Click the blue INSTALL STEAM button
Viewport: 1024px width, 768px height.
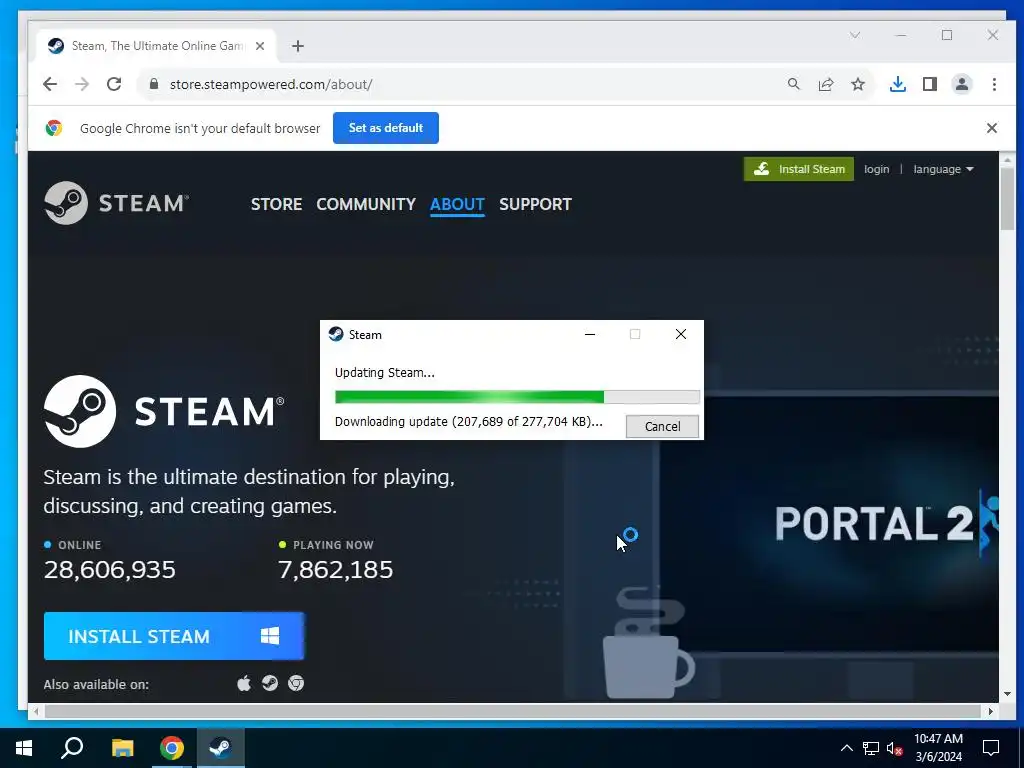(174, 636)
